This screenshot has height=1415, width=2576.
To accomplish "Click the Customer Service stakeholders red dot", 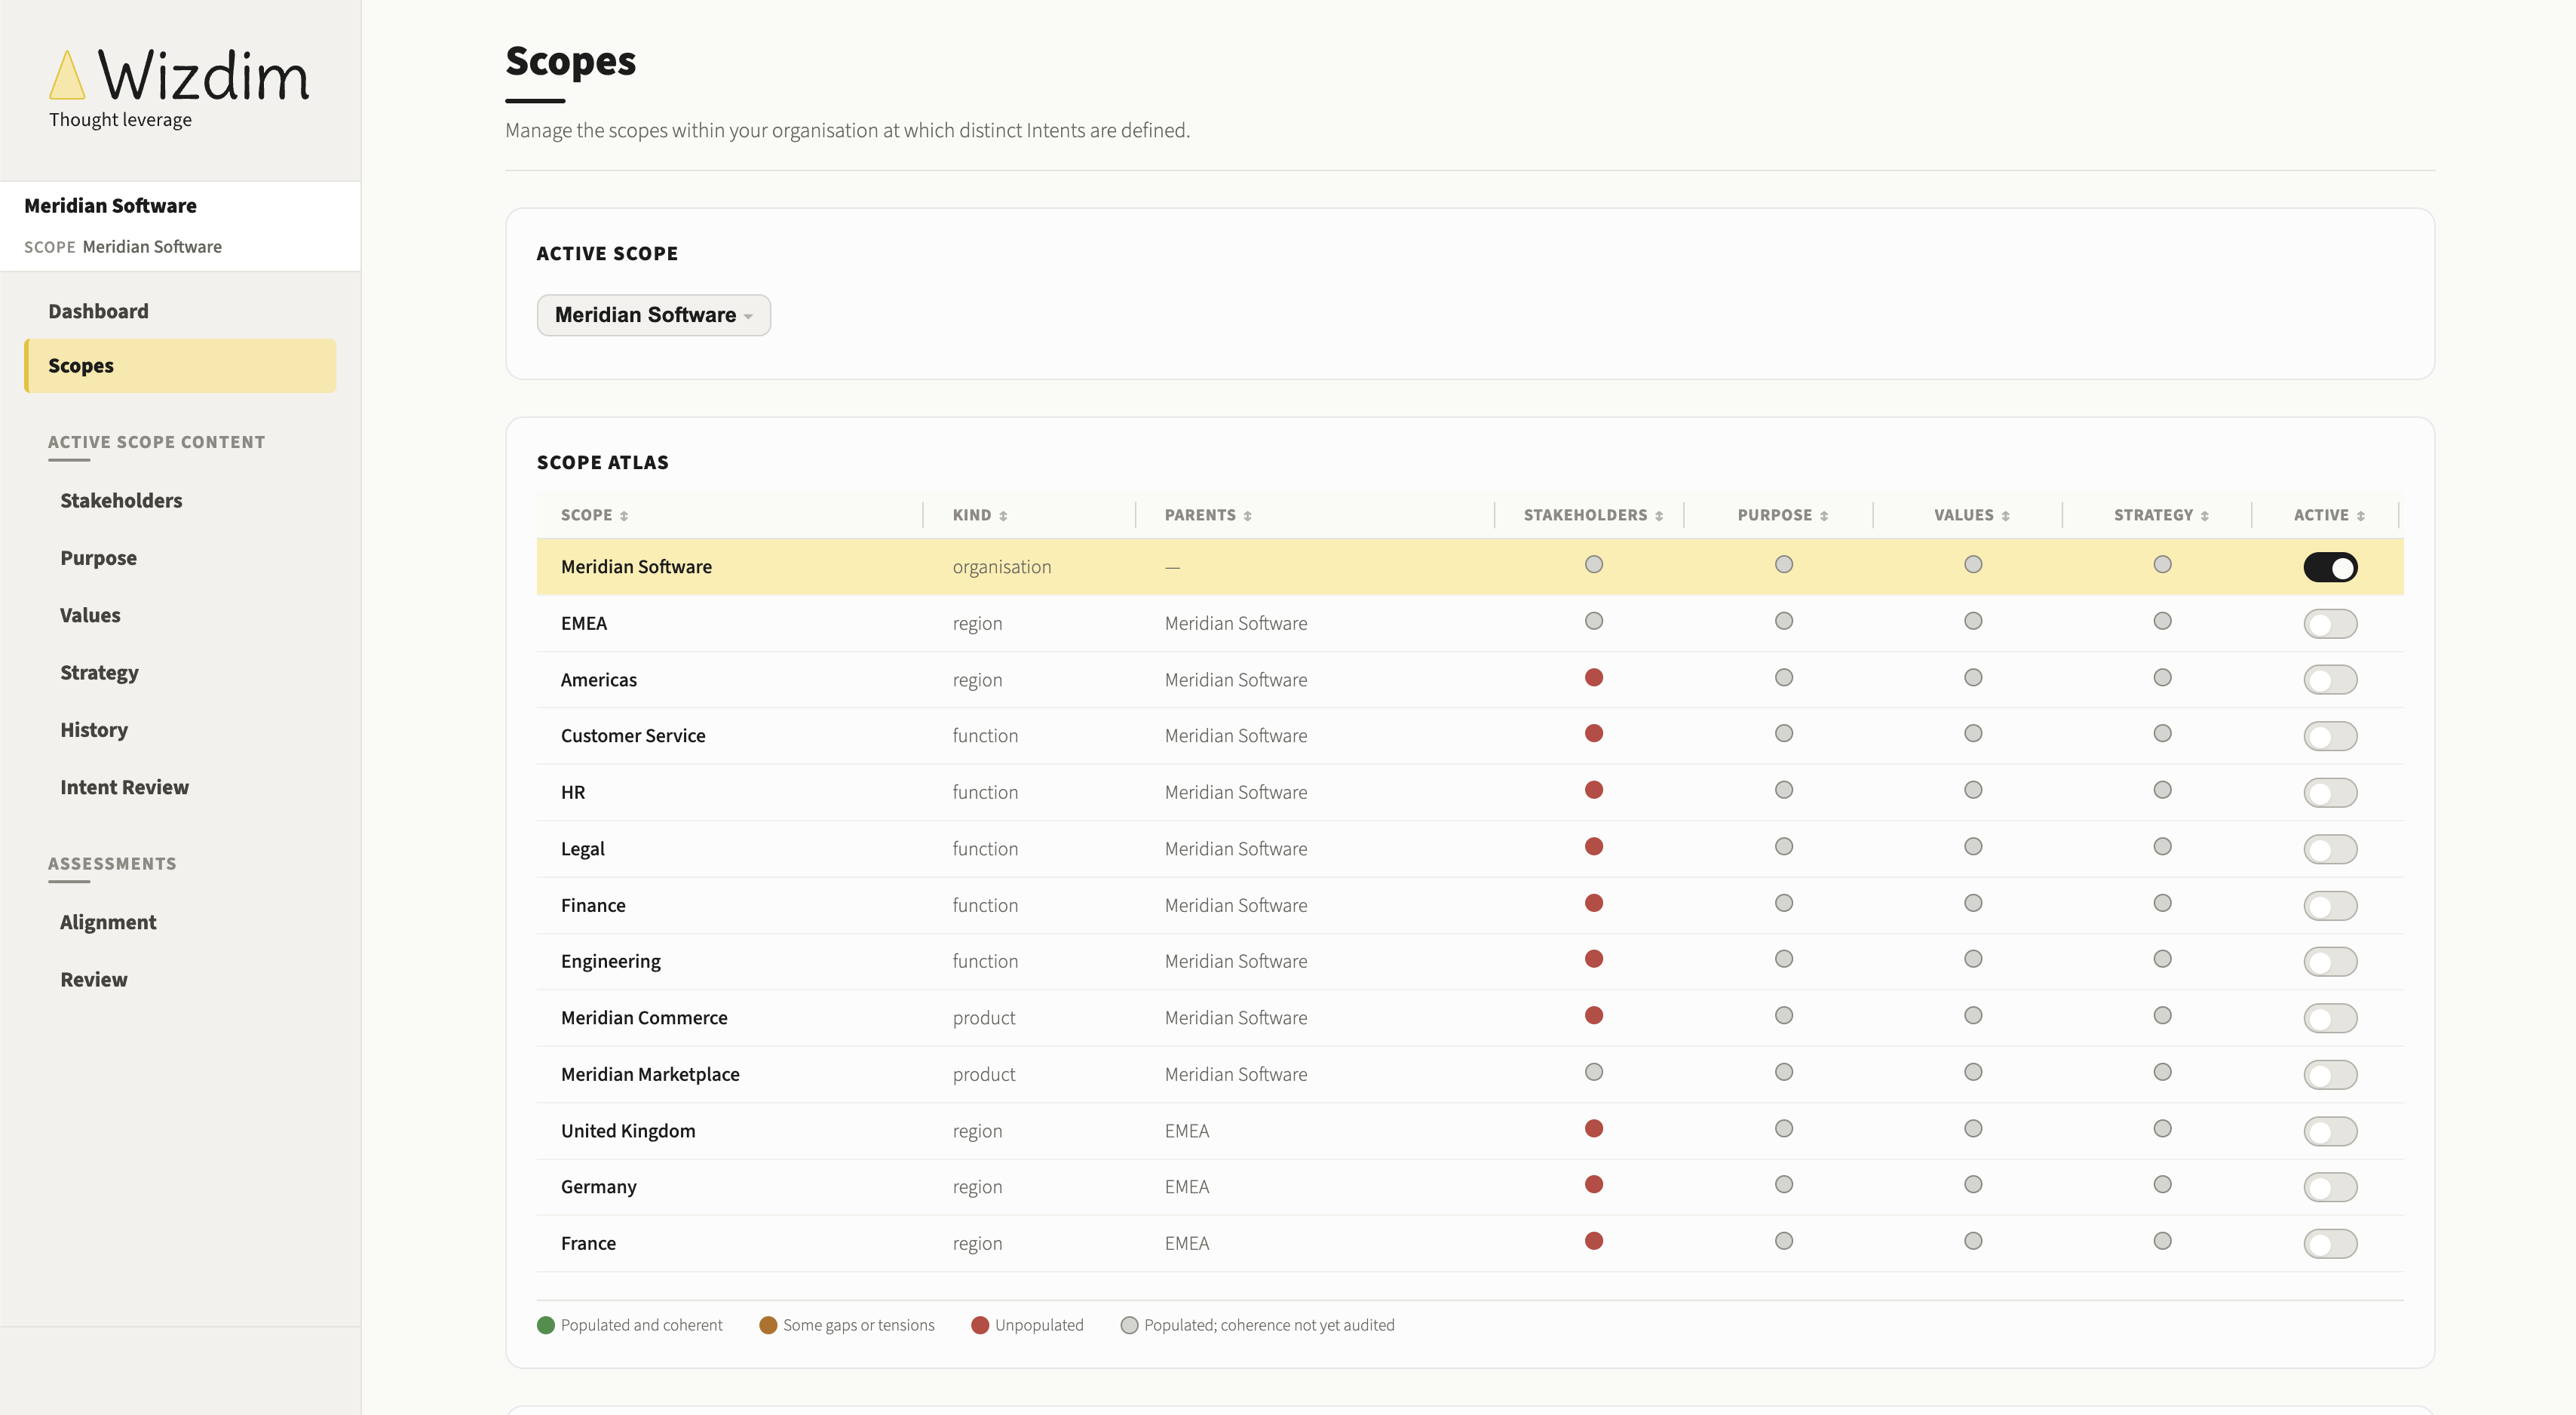I will click(x=1594, y=733).
